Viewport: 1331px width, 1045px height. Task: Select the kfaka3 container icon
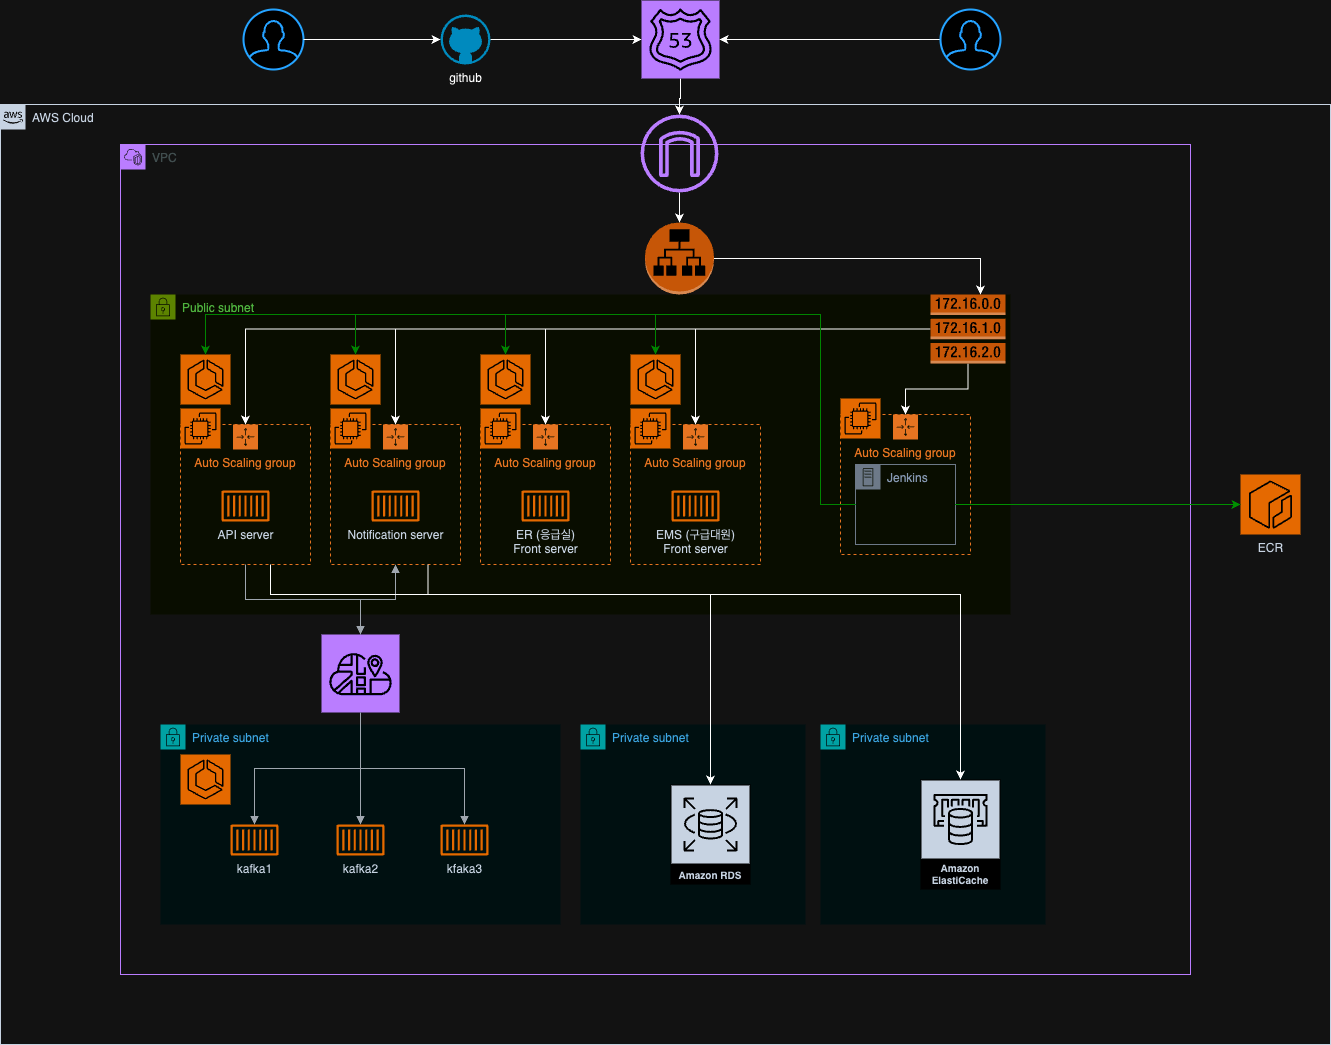point(464,840)
